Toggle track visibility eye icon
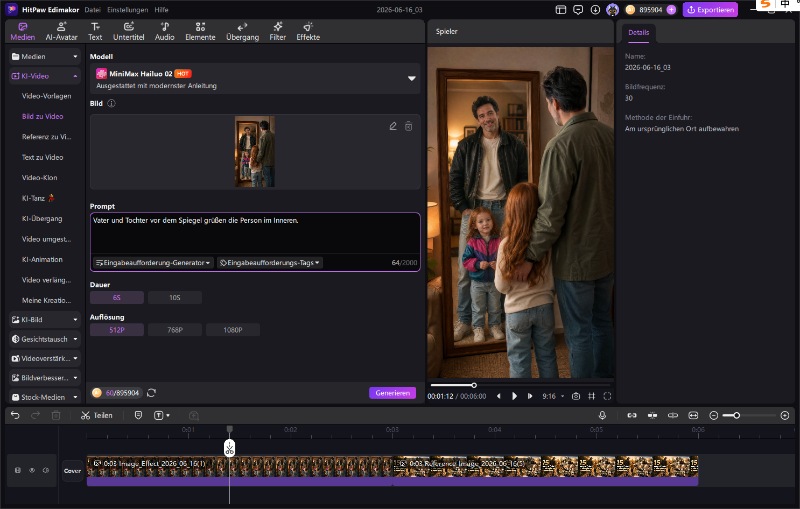 (x=32, y=470)
